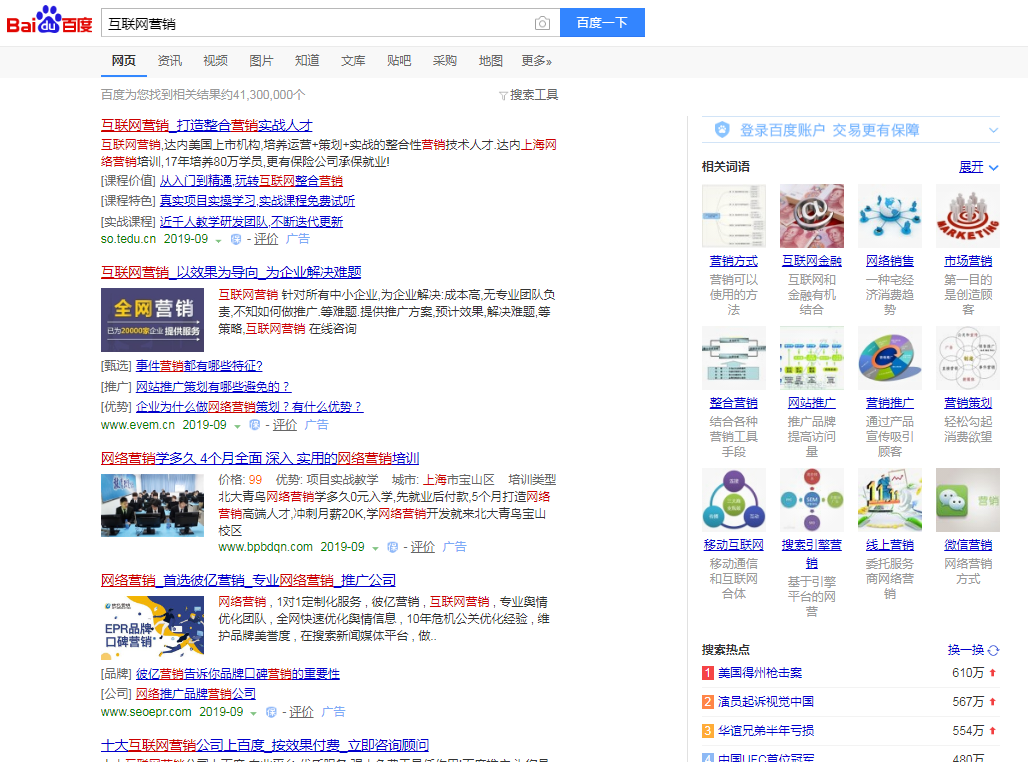Expand the 相关词语 section with 展开

[978, 167]
